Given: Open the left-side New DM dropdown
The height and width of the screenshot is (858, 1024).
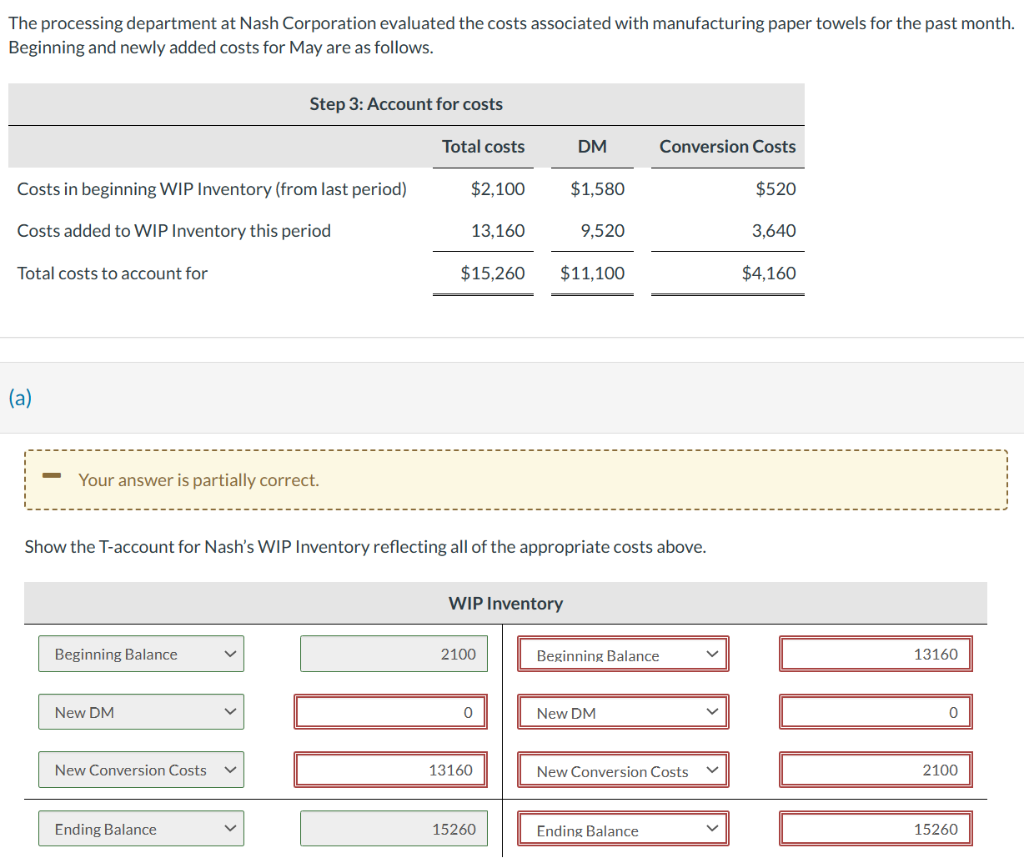Looking at the screenshot, I should click(141, 712).
